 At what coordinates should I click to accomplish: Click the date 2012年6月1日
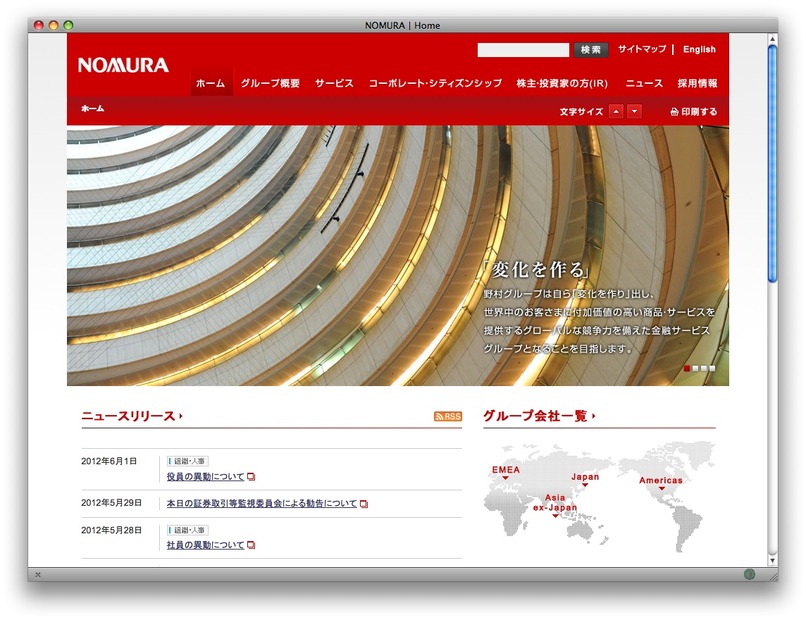point(109,461)
